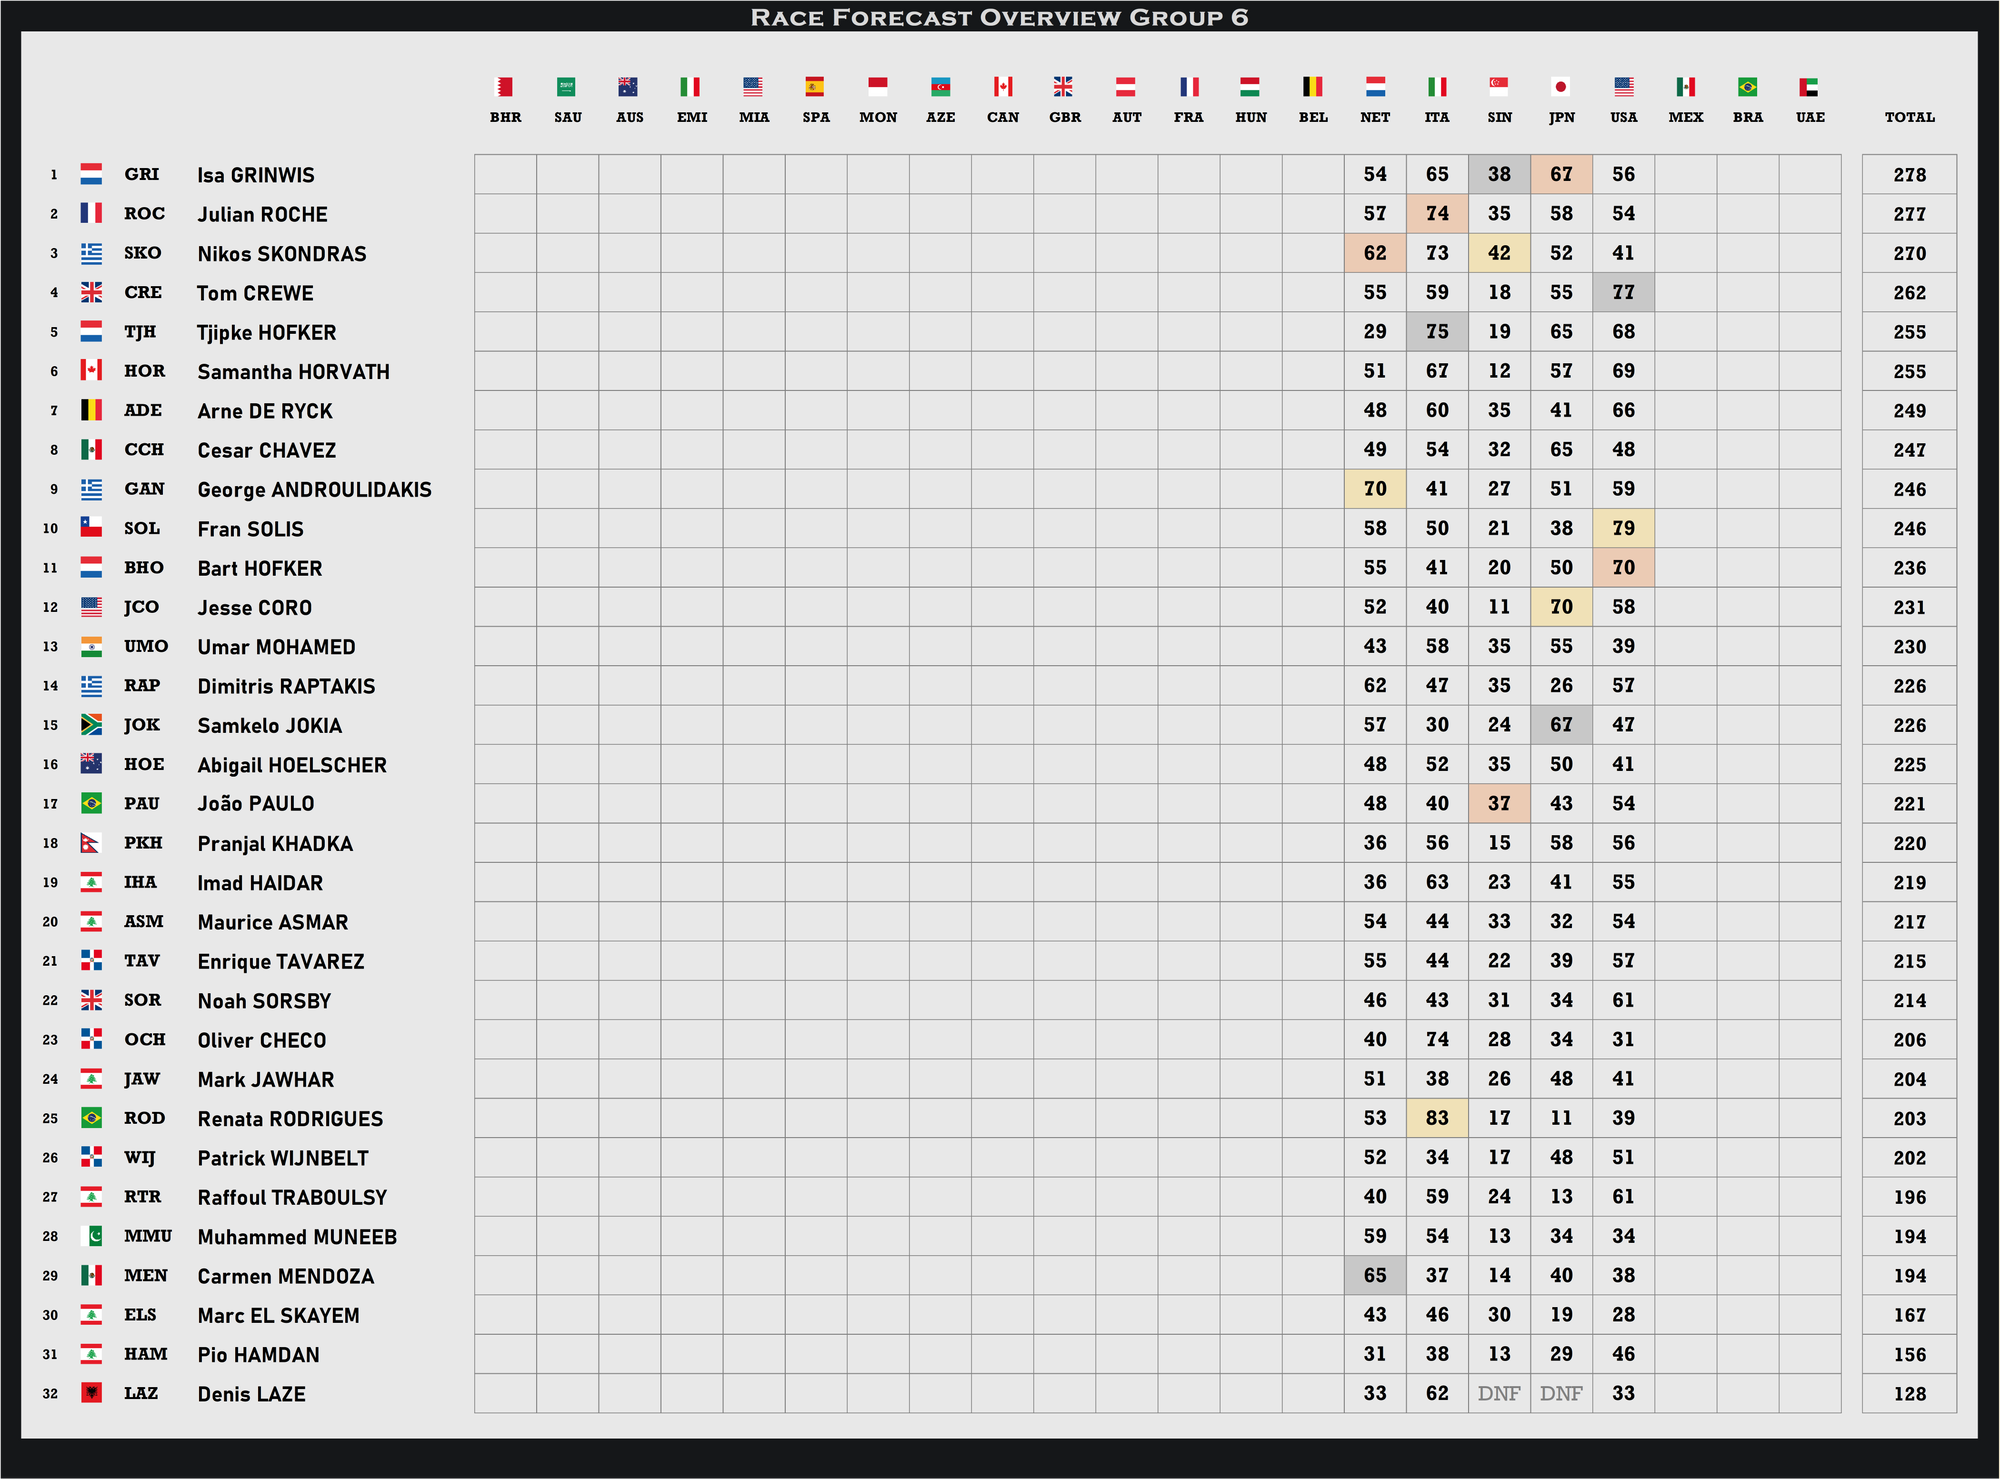Click total 278 for Isa GRINWIS
Screen dimensions: 2000x1479
(1909, 175)
